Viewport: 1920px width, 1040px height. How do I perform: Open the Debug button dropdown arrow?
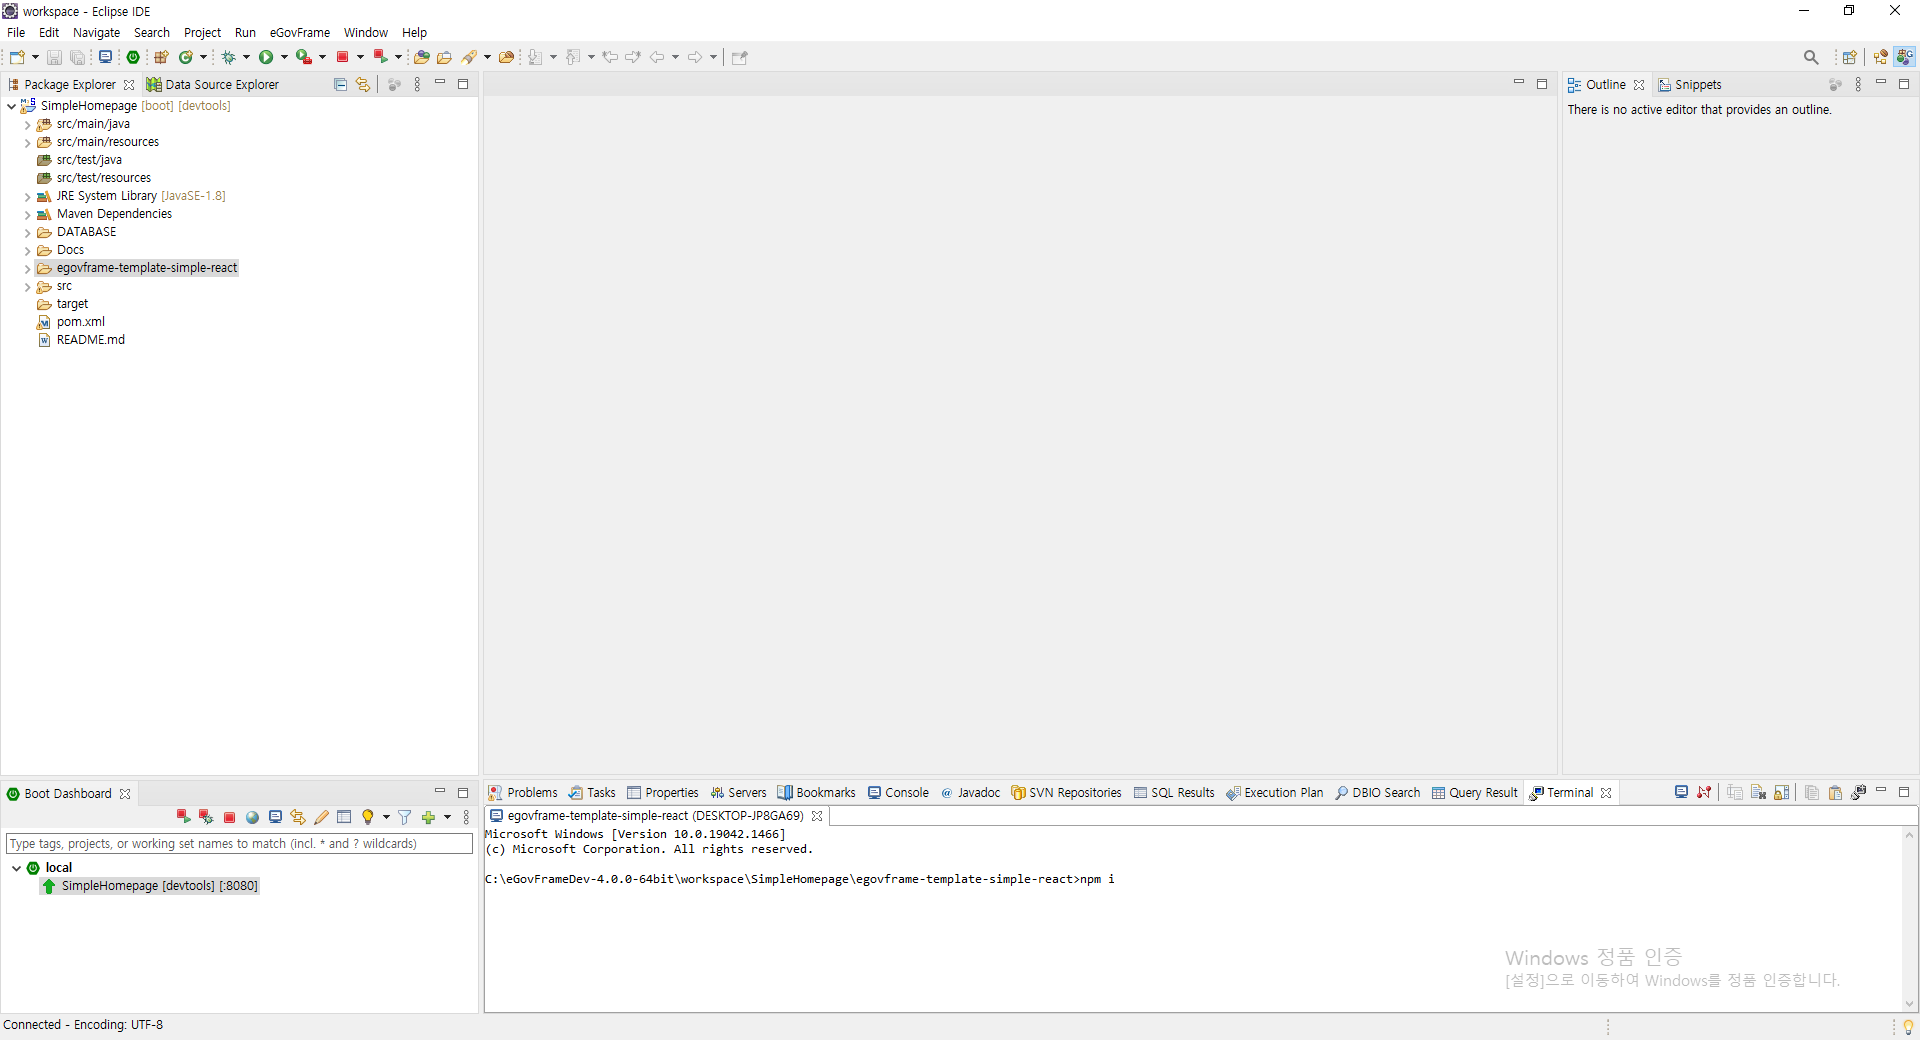pos(246,57)
